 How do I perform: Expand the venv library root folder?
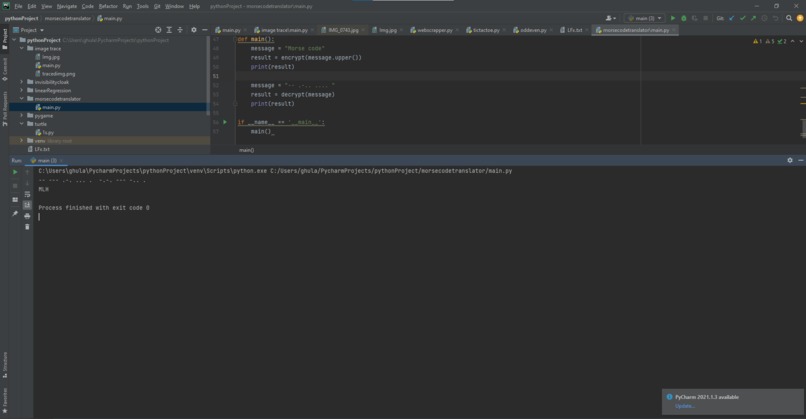click(22, 140)
